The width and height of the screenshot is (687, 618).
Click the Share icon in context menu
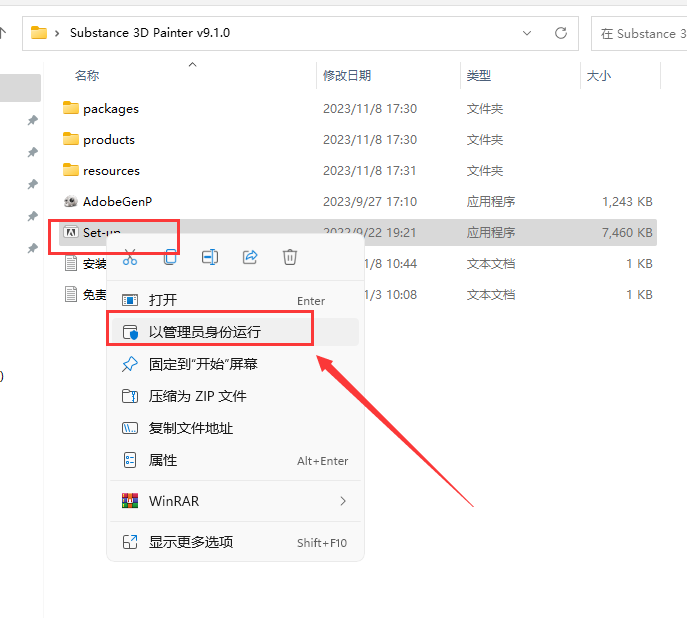pyautogui.click(x=250, y=257)
